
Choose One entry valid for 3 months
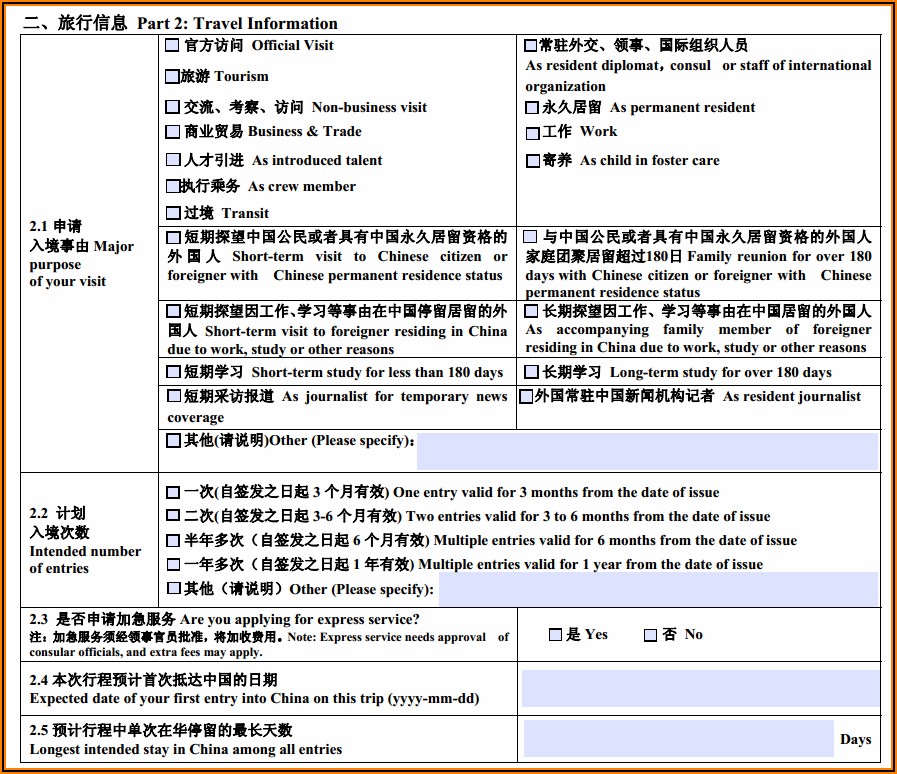coord(173,493)
